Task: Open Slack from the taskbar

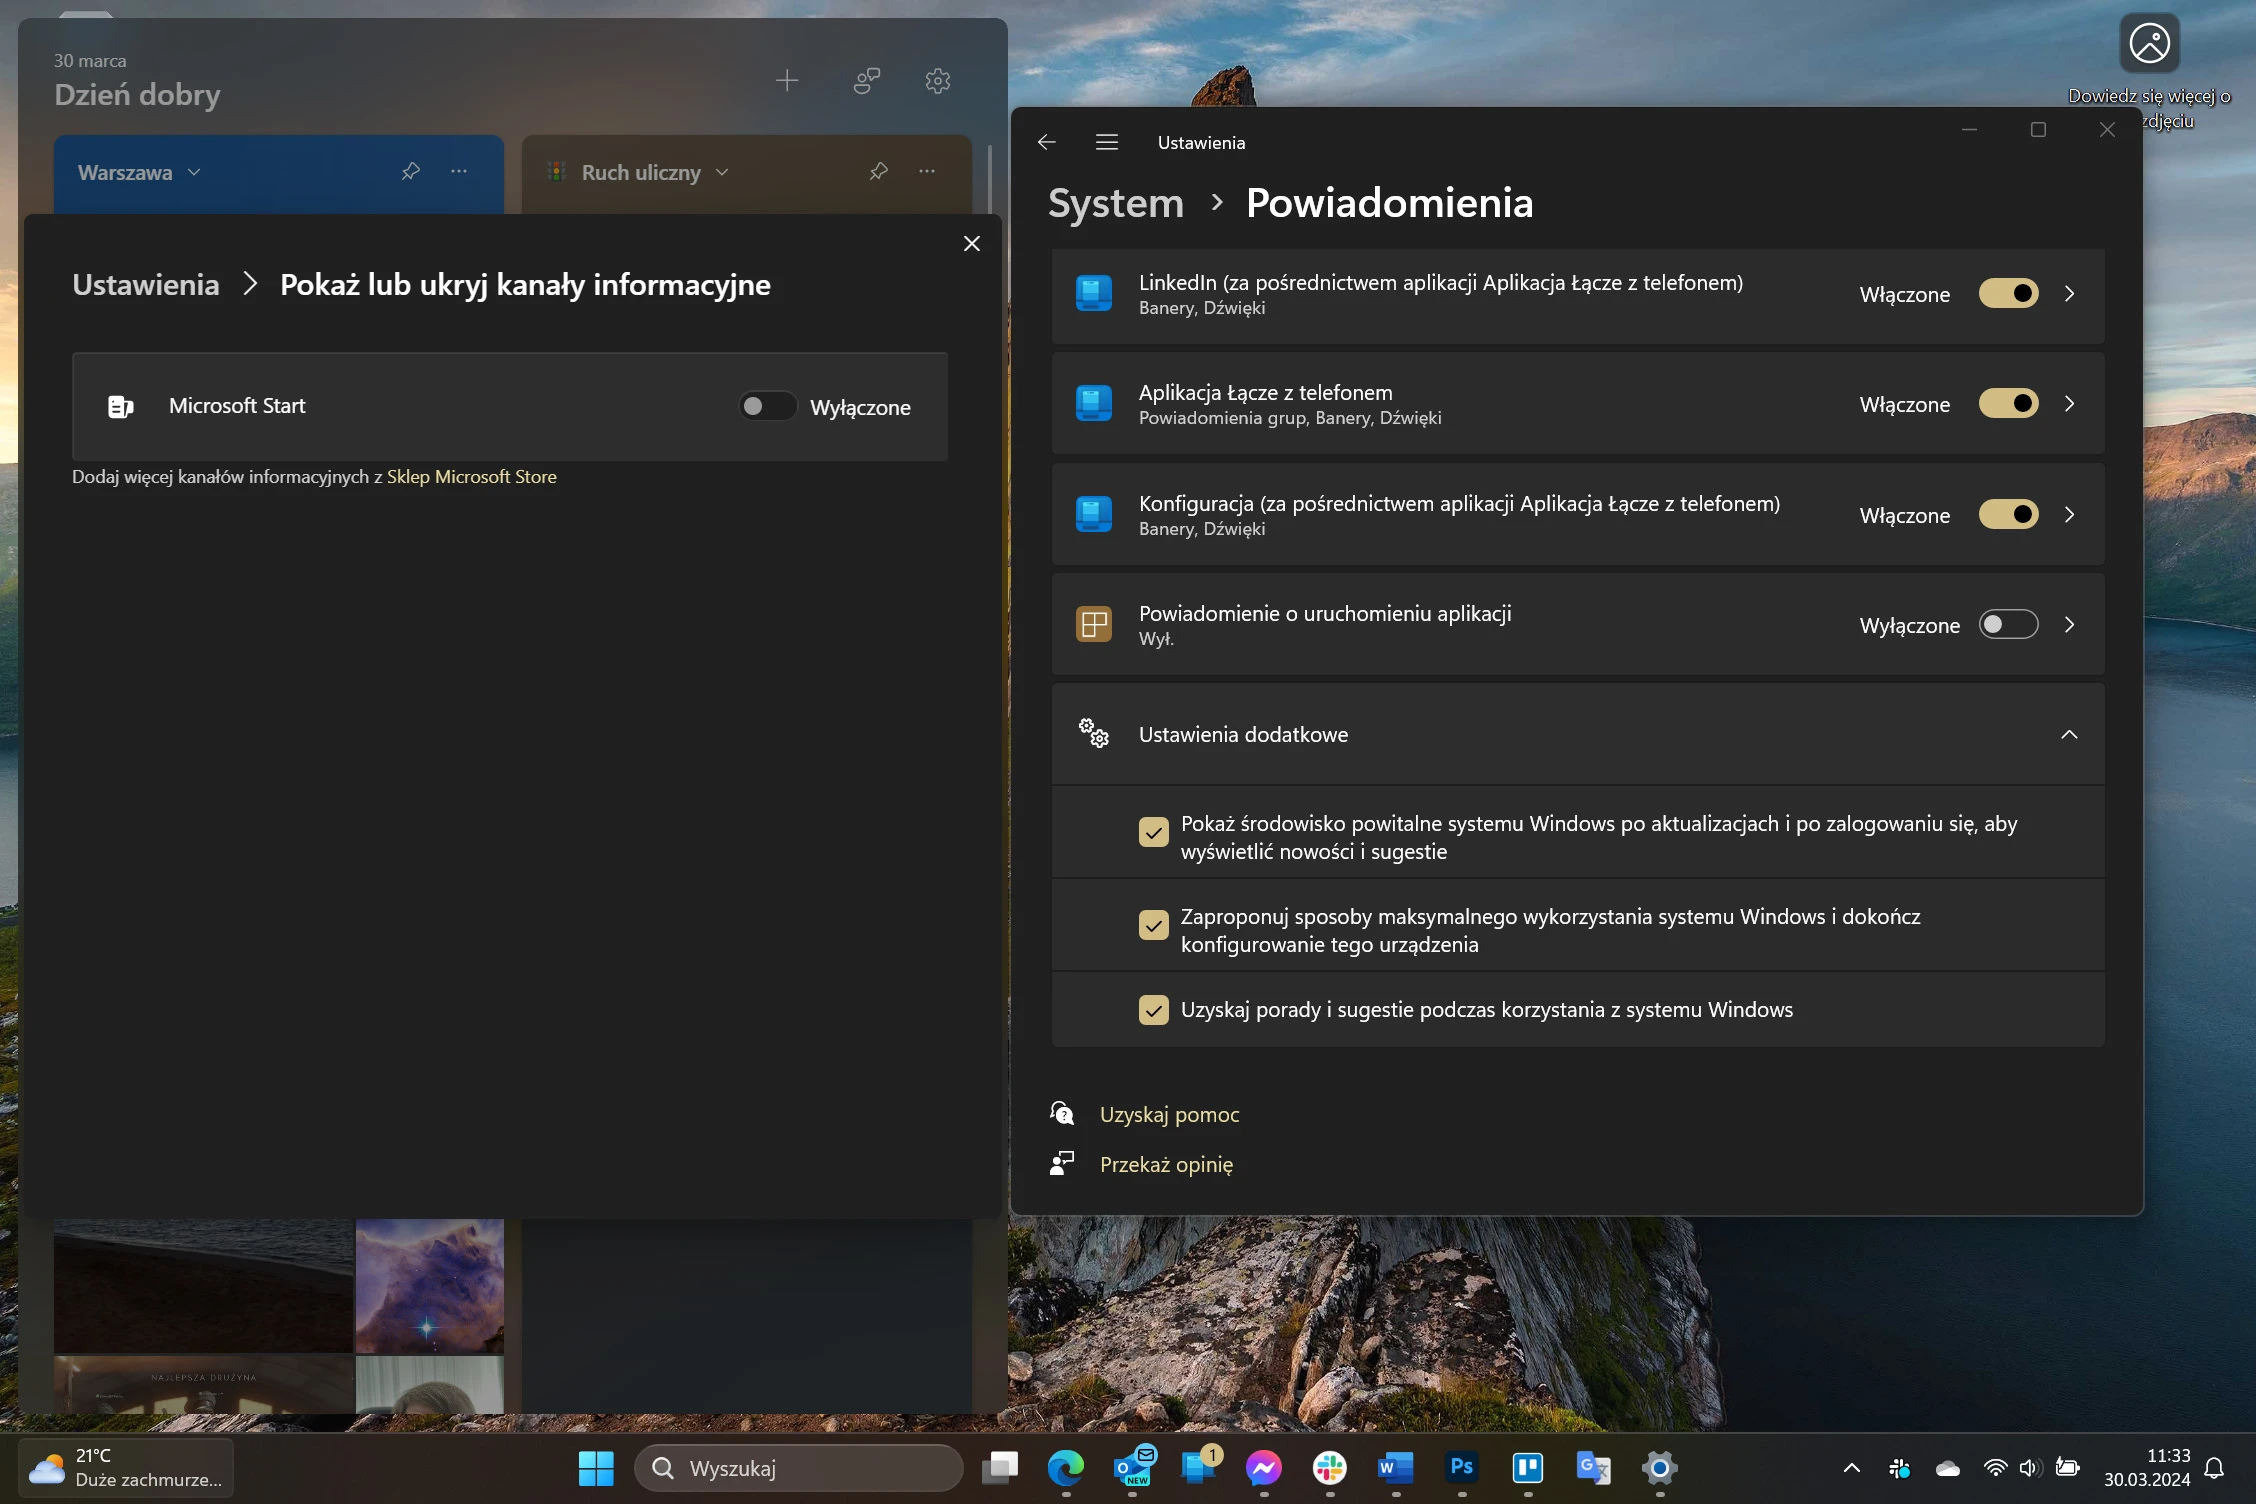Action: click(1330, 1468)
